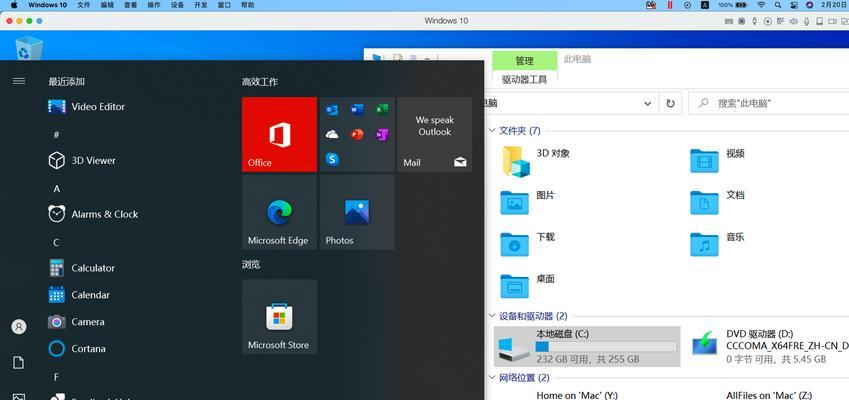Select the 视频 folder
849x400 pixels.
718,160
